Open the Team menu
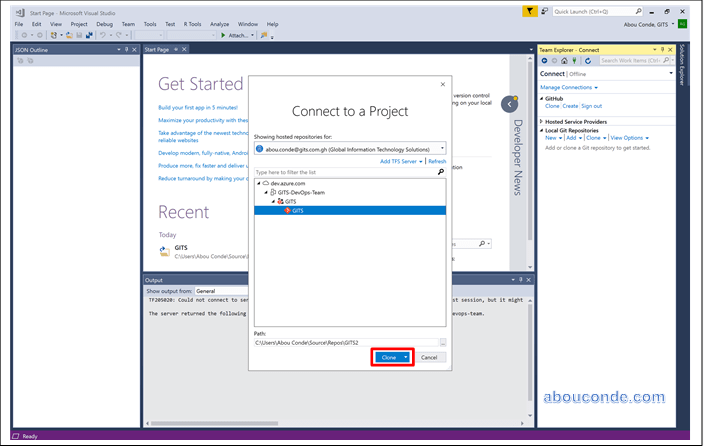 click(128, 23)
